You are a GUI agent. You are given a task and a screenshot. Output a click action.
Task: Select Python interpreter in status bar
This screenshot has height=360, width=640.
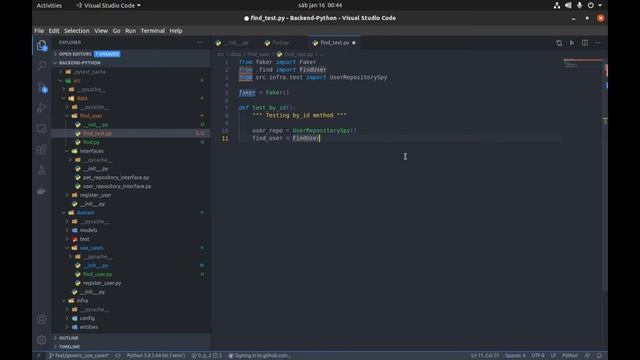(x=156, y=356)
